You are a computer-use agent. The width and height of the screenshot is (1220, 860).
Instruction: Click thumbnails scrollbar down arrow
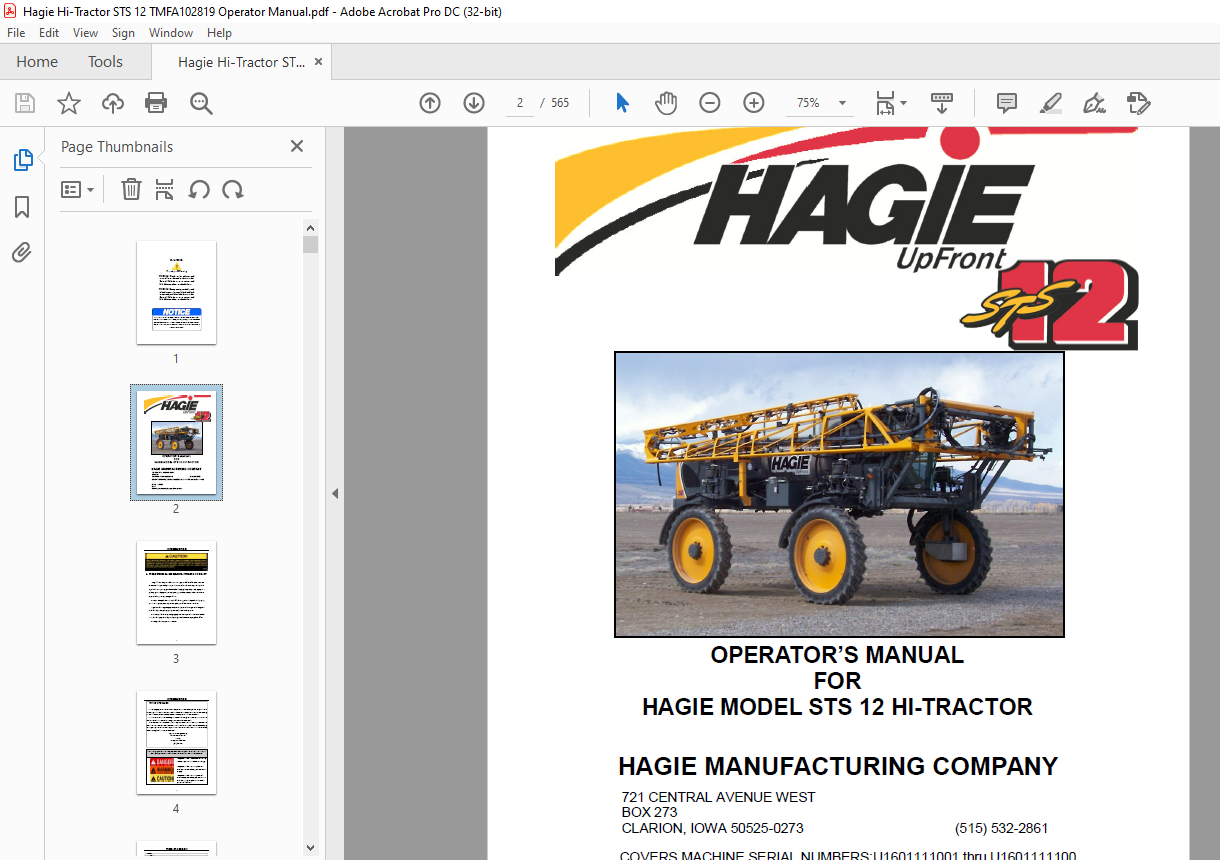[x=310, y=848]
